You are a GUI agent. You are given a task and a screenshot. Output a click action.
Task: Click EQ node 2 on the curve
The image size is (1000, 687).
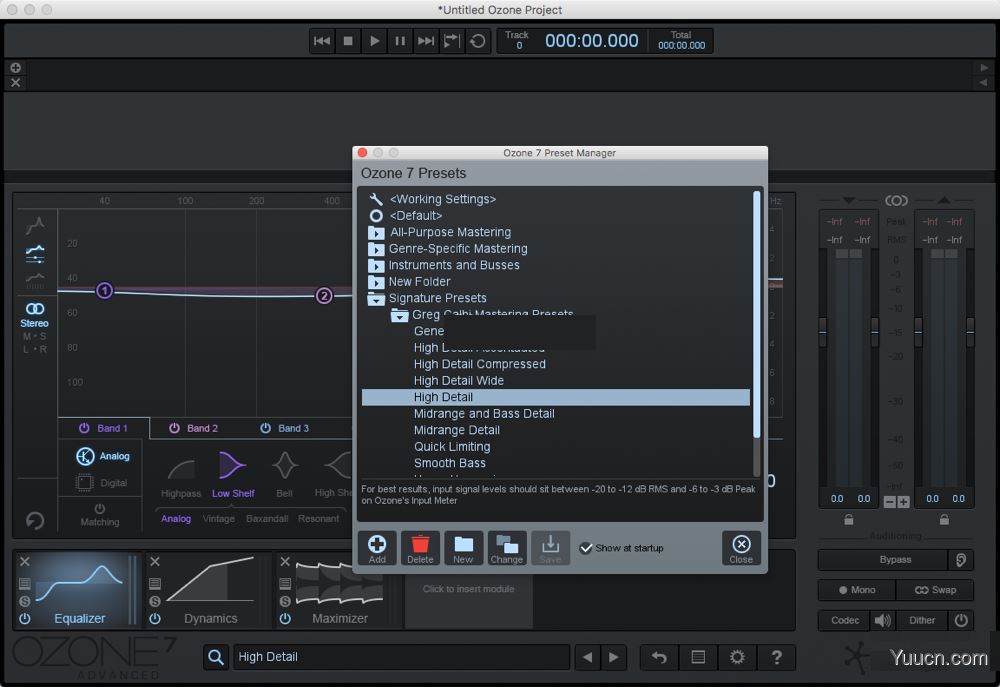click(x=324, y=295)
